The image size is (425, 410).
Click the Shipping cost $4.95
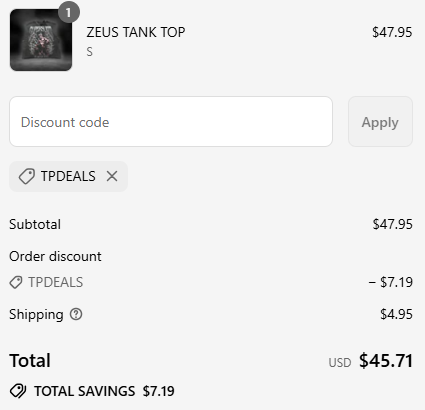pyautogui.click(x=396, y=314)
